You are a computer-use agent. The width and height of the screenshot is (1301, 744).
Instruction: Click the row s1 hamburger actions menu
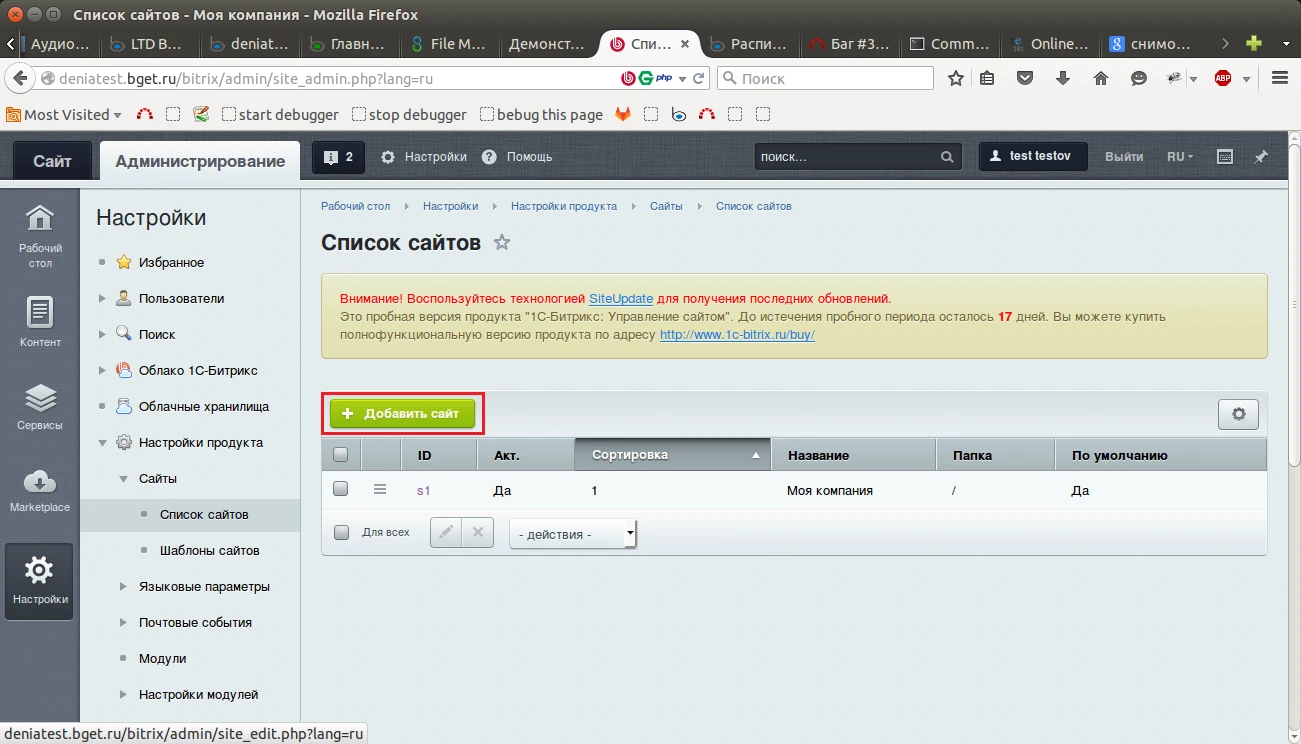(380, 490)
